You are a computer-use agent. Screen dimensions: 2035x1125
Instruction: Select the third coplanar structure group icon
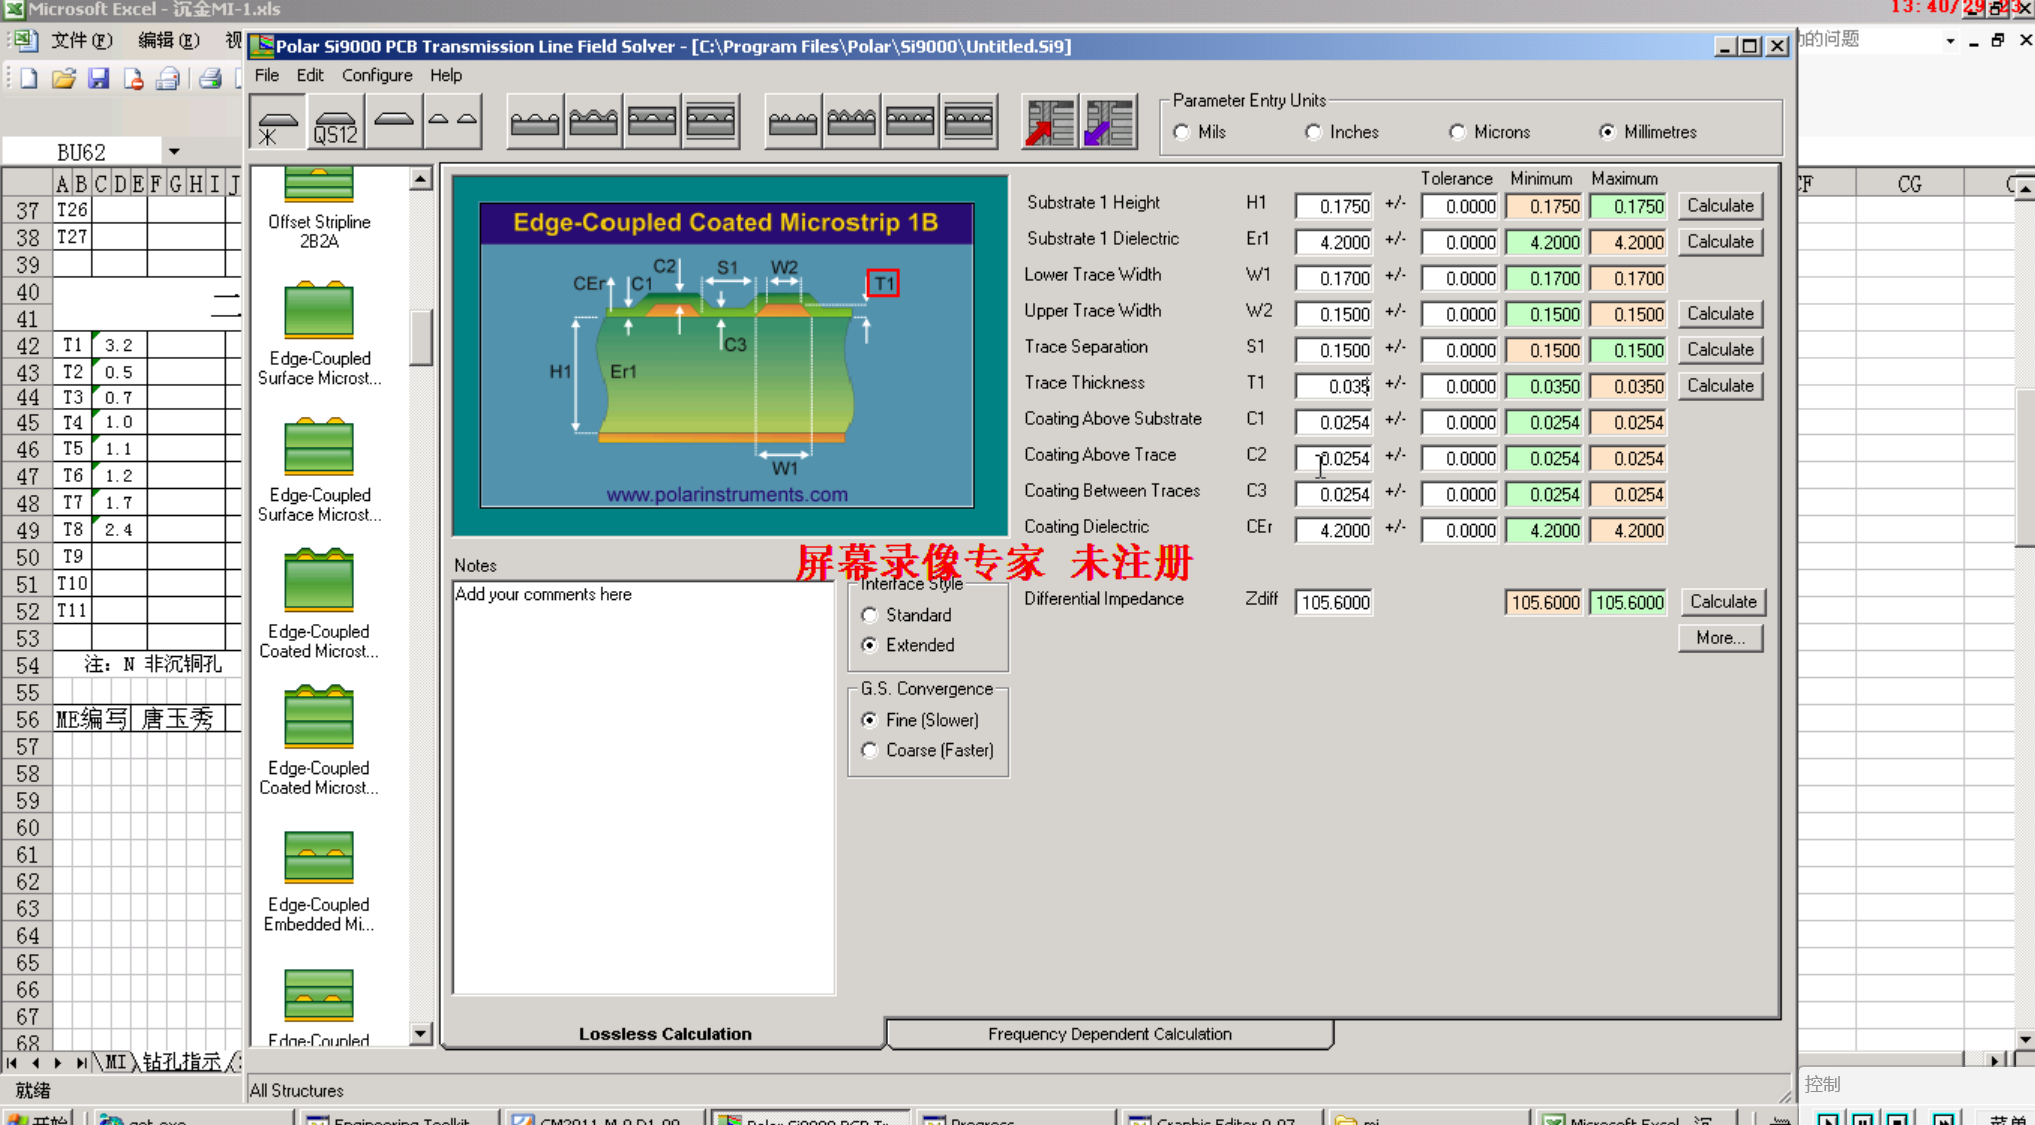click(x=910, y=123)
